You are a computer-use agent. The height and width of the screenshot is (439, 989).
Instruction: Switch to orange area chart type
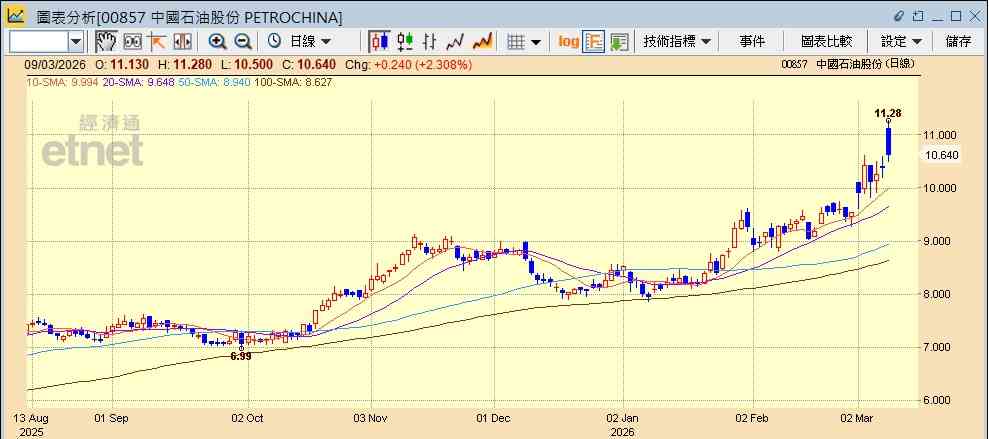(x=483, y=42)
